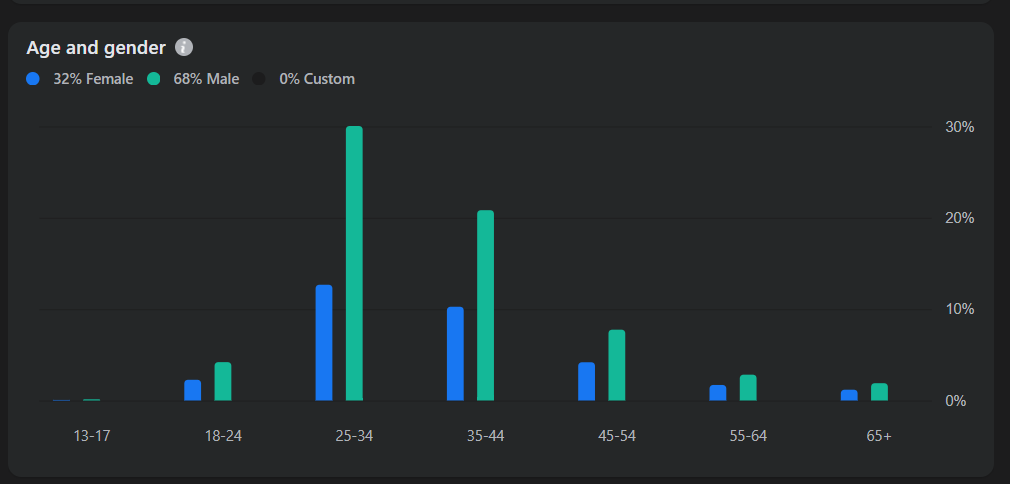Click the male bar for ages 18-24
1010x484 pixels.
223,382
